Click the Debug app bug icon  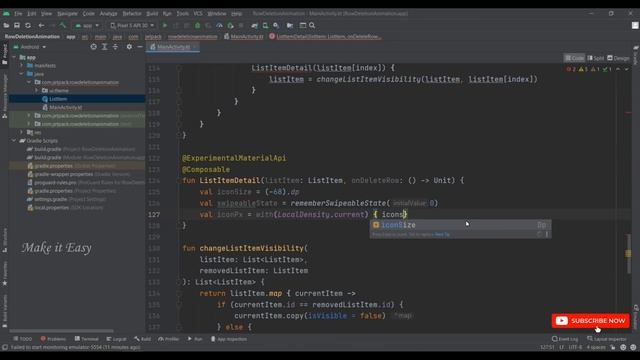[x=198, y=25]
